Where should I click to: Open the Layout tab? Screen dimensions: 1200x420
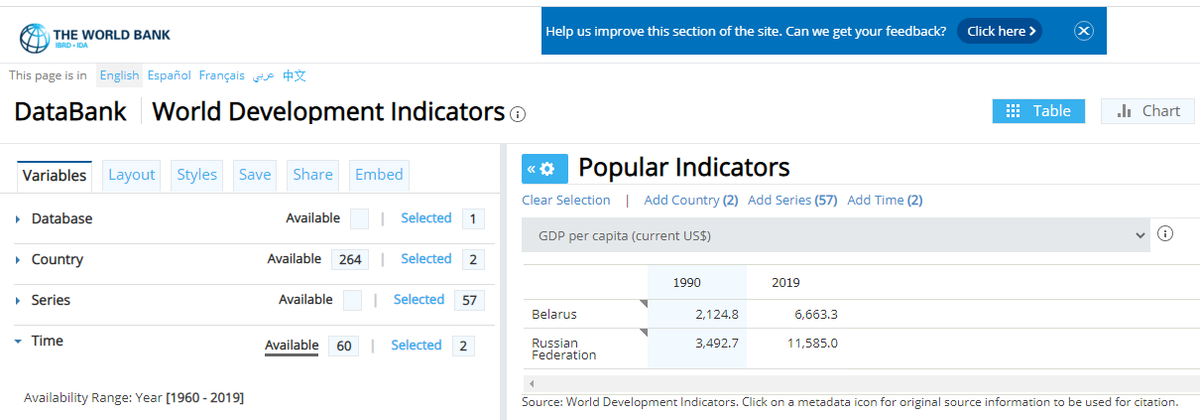(131, 175)
